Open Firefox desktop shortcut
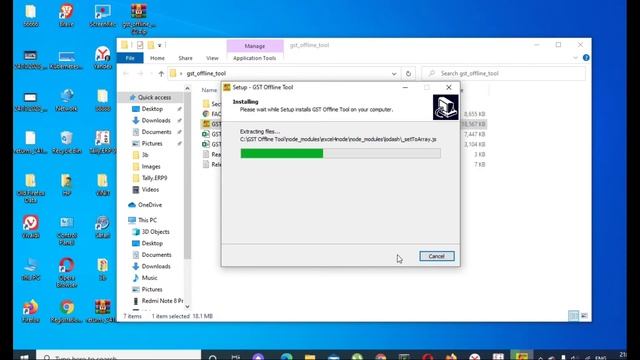 pos(31,311)
